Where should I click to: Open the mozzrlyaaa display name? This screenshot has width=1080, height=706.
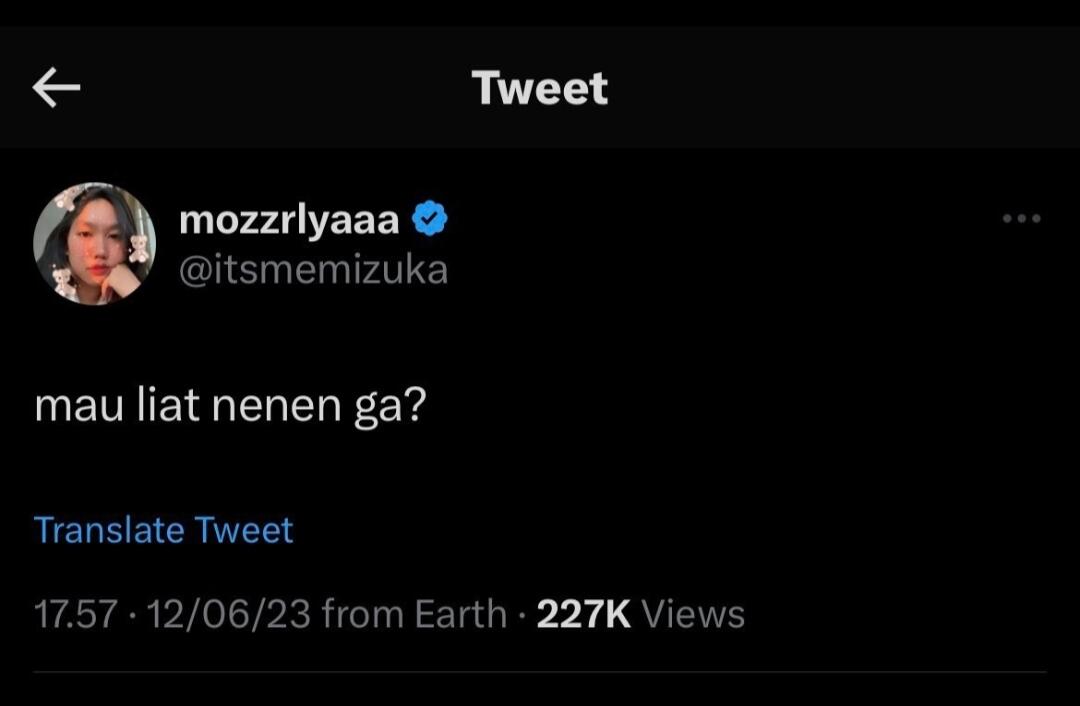[x=289, y=220]
